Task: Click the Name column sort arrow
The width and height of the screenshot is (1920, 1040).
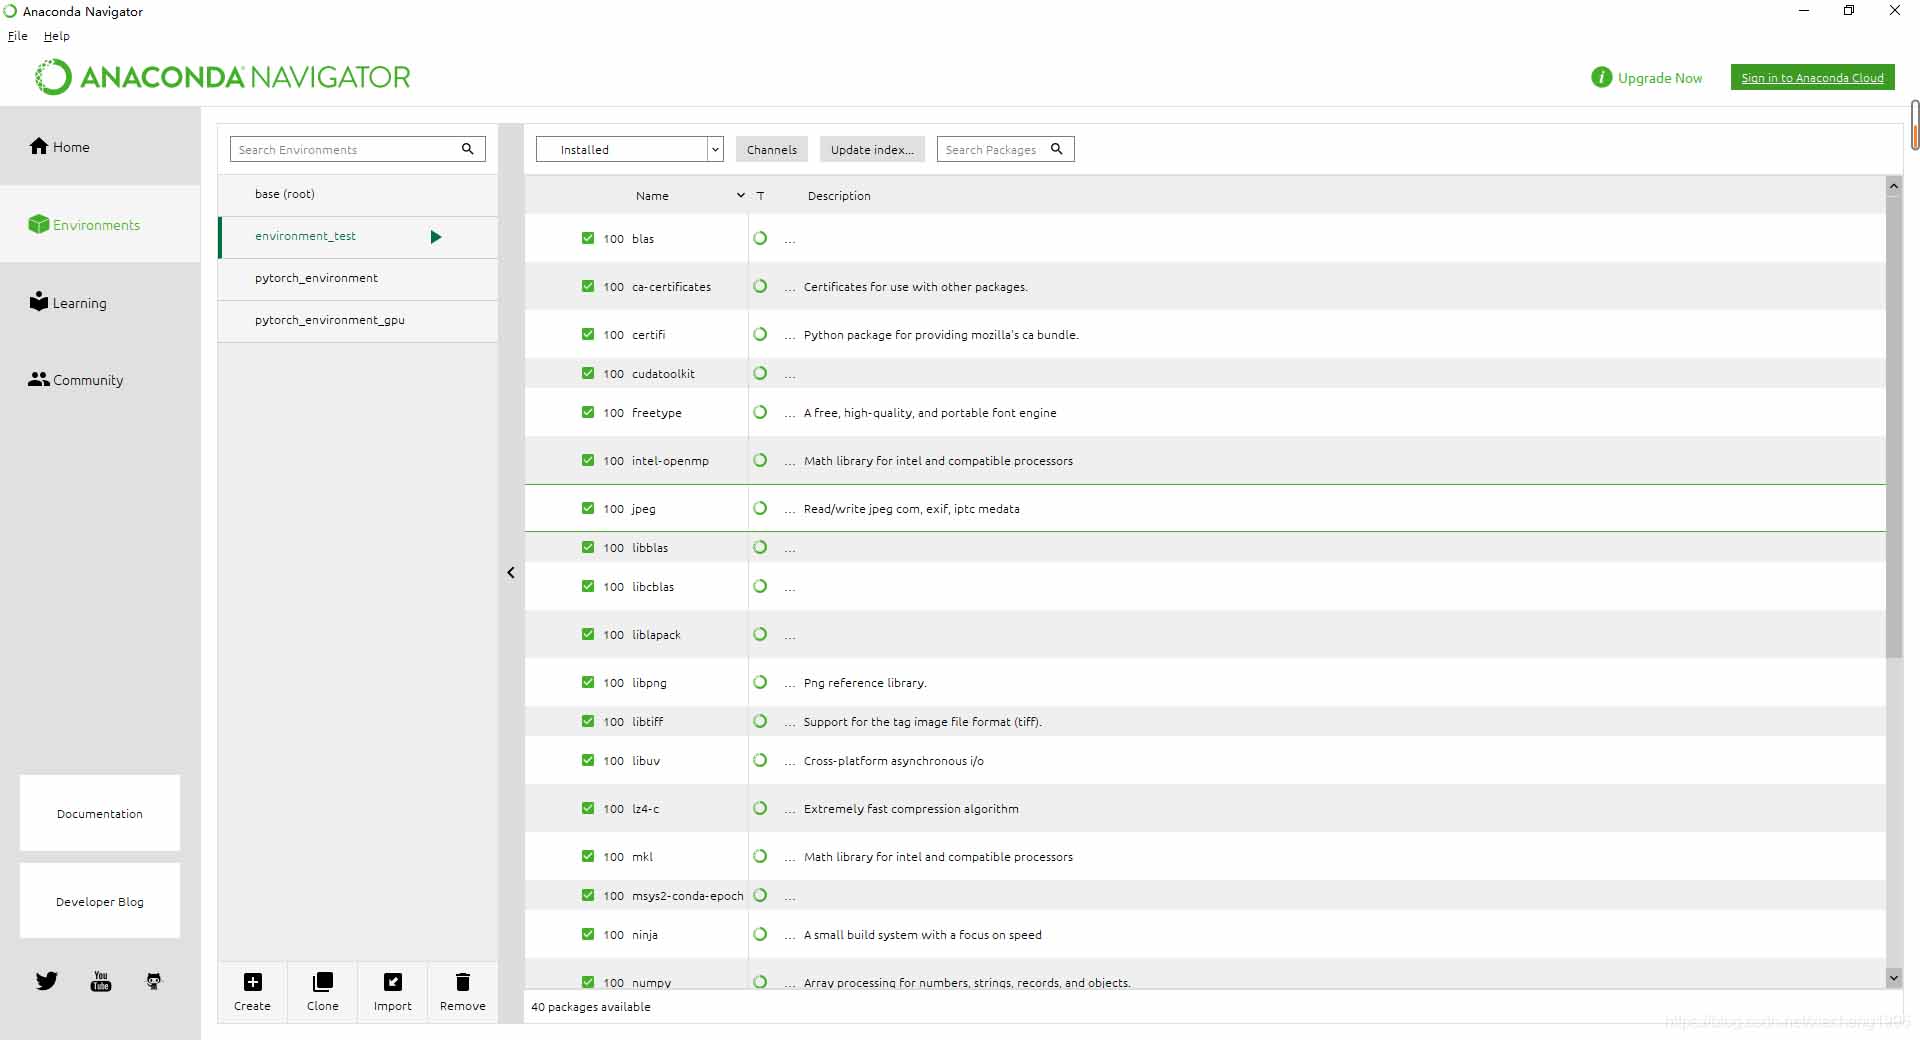Action: (x=740, y=195)
